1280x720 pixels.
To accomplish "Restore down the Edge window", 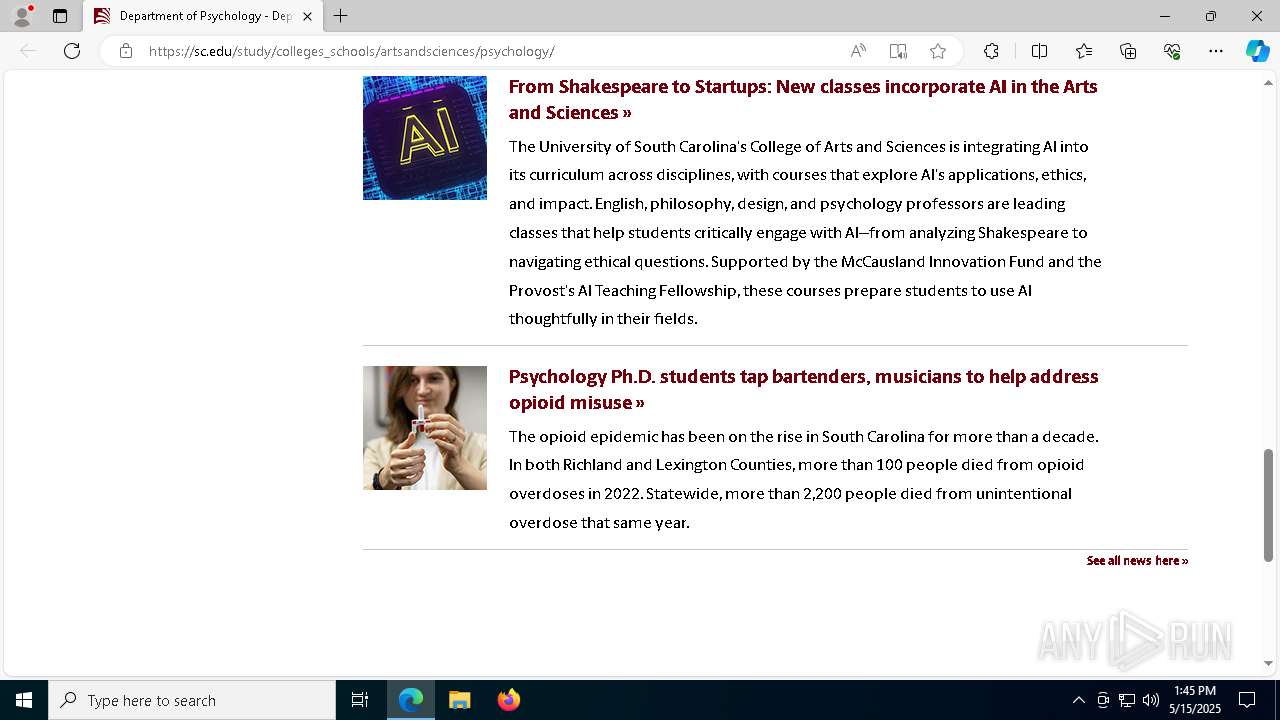I will 1211,16.
